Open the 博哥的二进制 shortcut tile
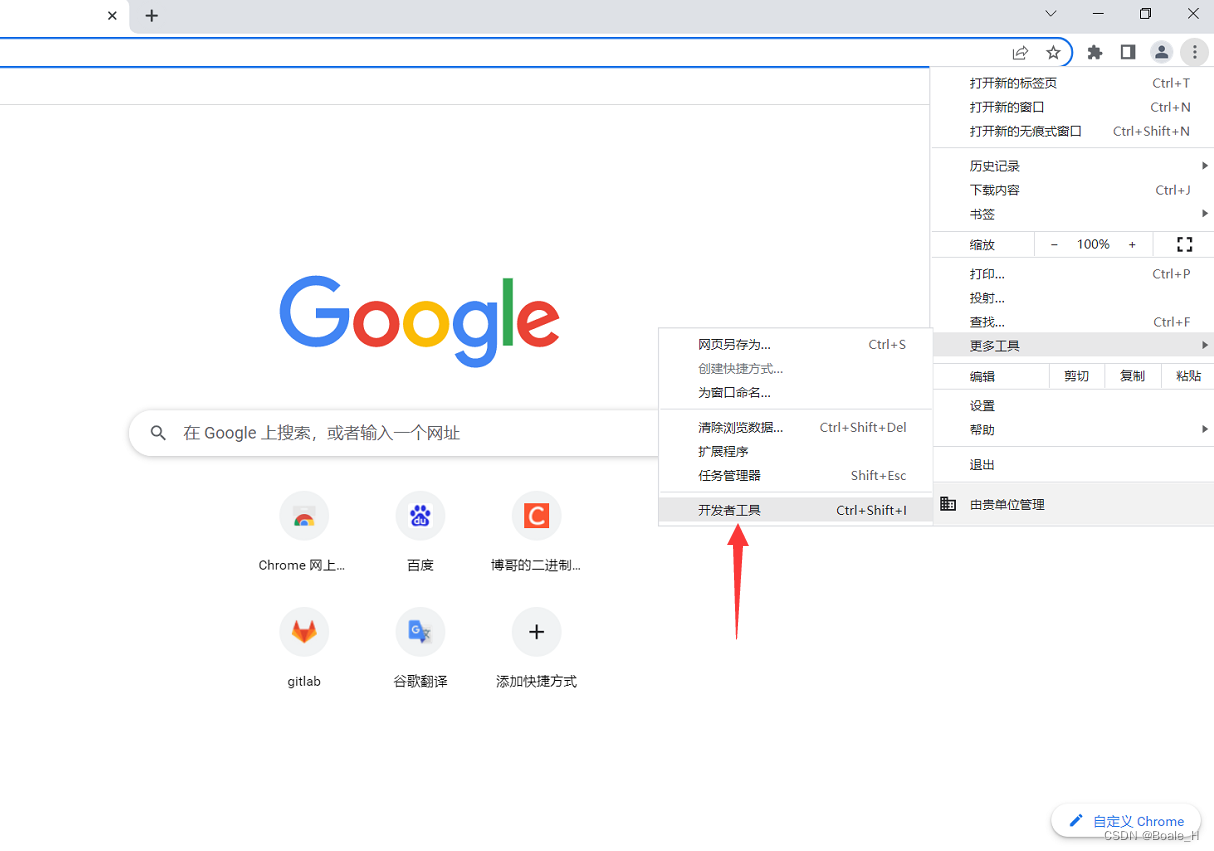 coord(536,532)
